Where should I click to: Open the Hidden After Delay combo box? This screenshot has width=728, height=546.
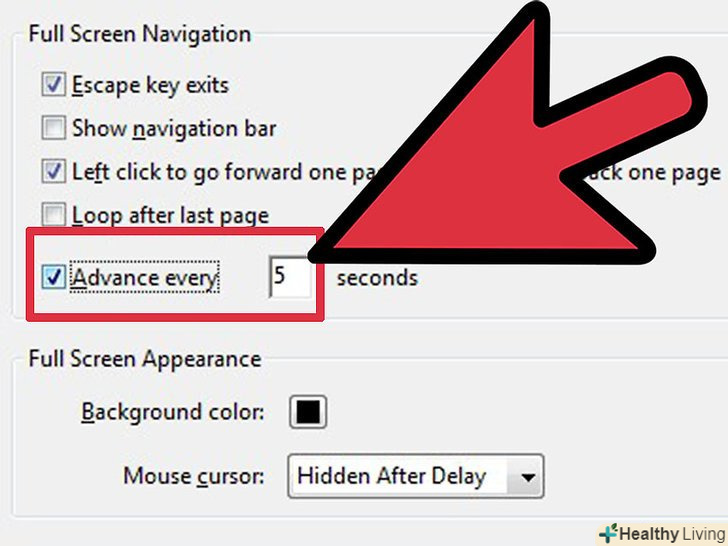click(x=416, y=476)
